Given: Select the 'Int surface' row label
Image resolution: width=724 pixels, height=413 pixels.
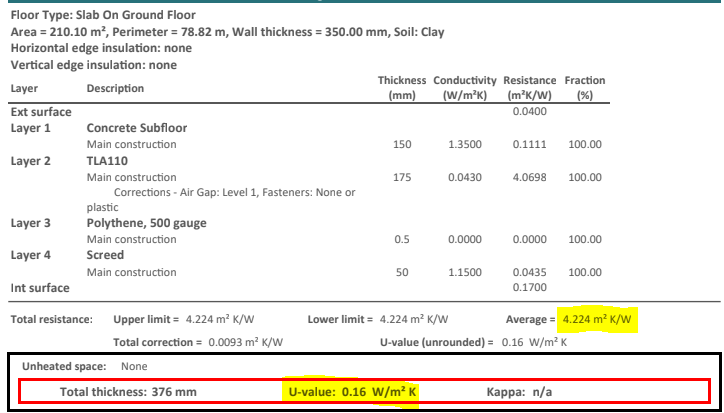Looking at the screenshot, I should pyautogui.click(x=40, y=288).
